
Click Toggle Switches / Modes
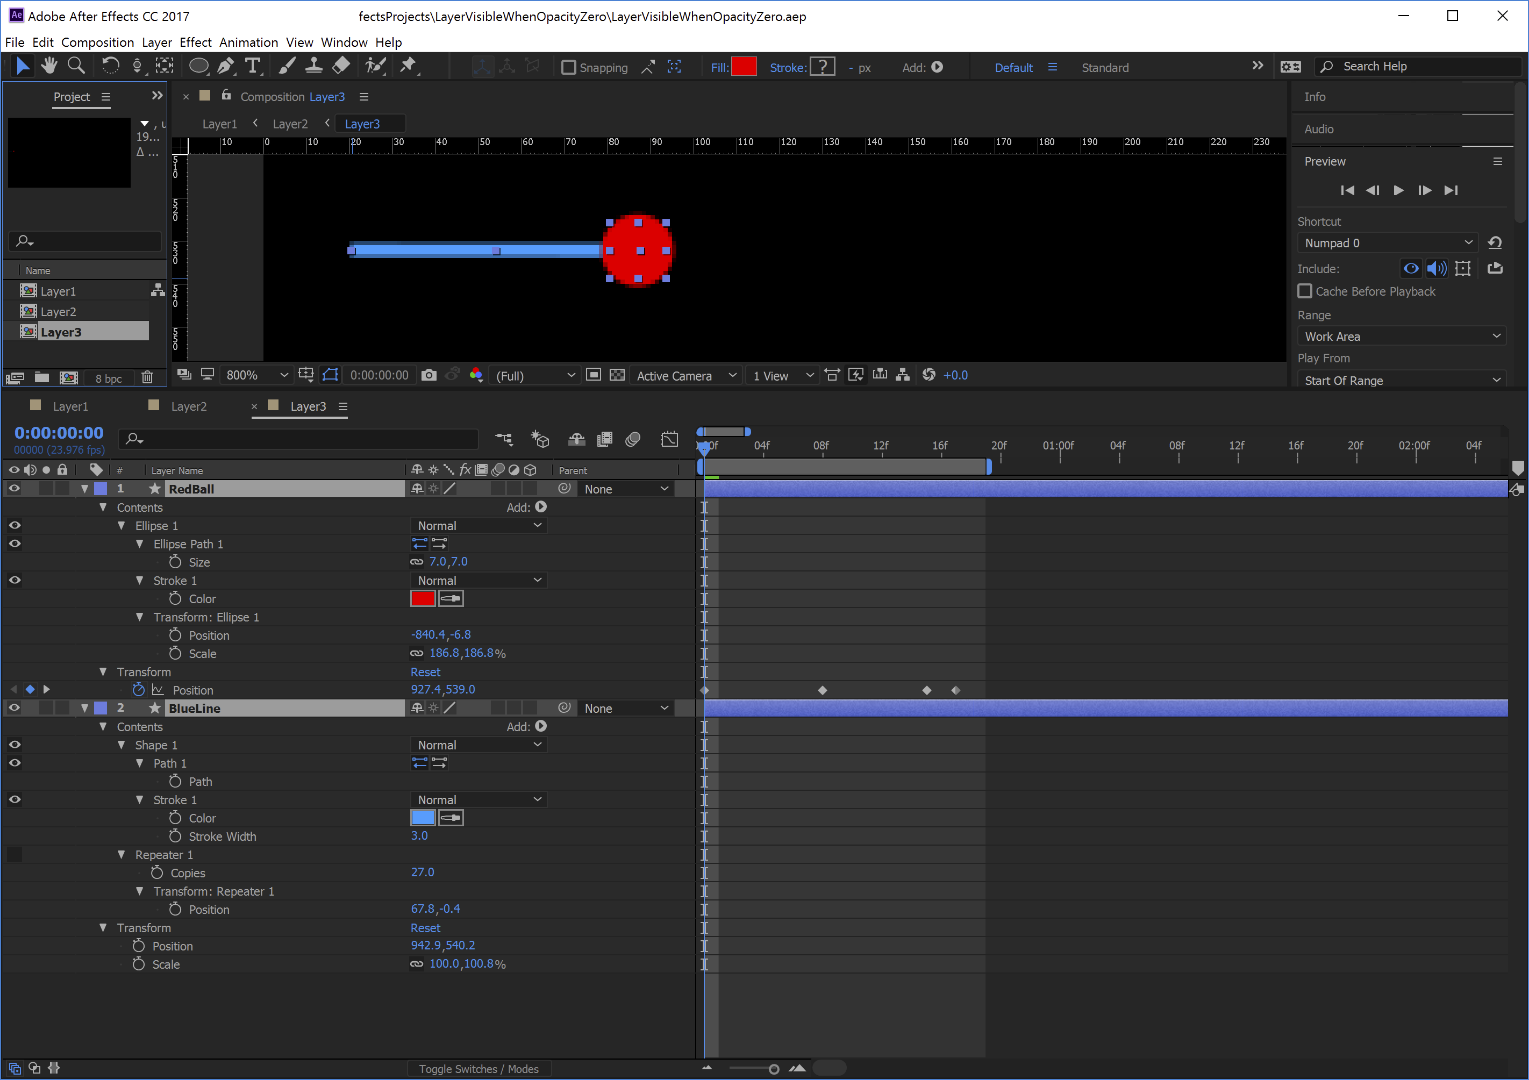[x=480, y=1068]
